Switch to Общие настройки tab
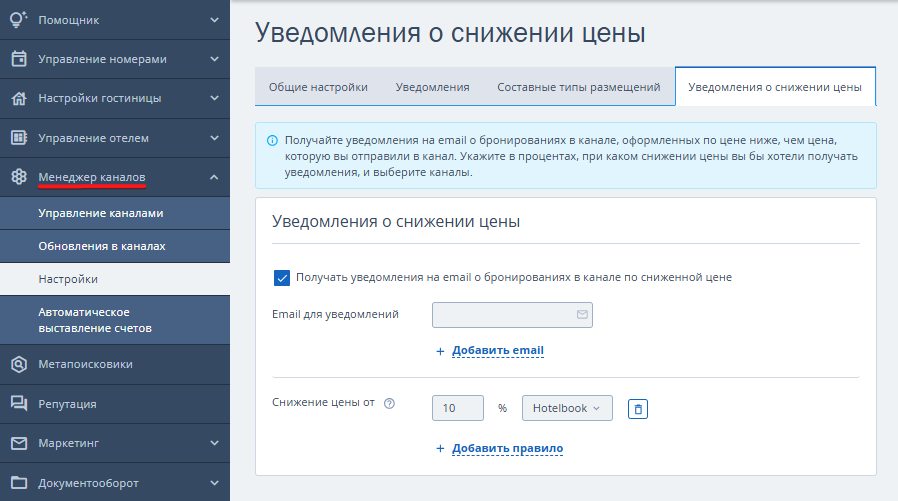This screenshot has height=501, width=898. 318,87
